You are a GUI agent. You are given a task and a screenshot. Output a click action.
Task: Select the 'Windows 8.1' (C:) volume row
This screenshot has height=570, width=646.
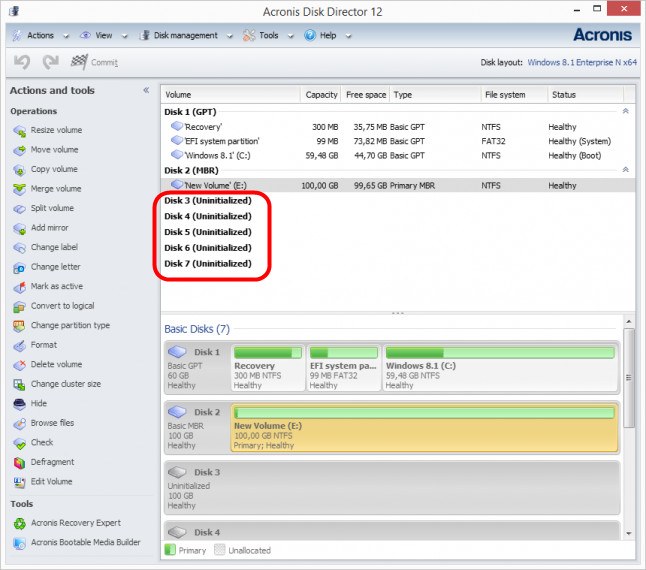[398, 156]
